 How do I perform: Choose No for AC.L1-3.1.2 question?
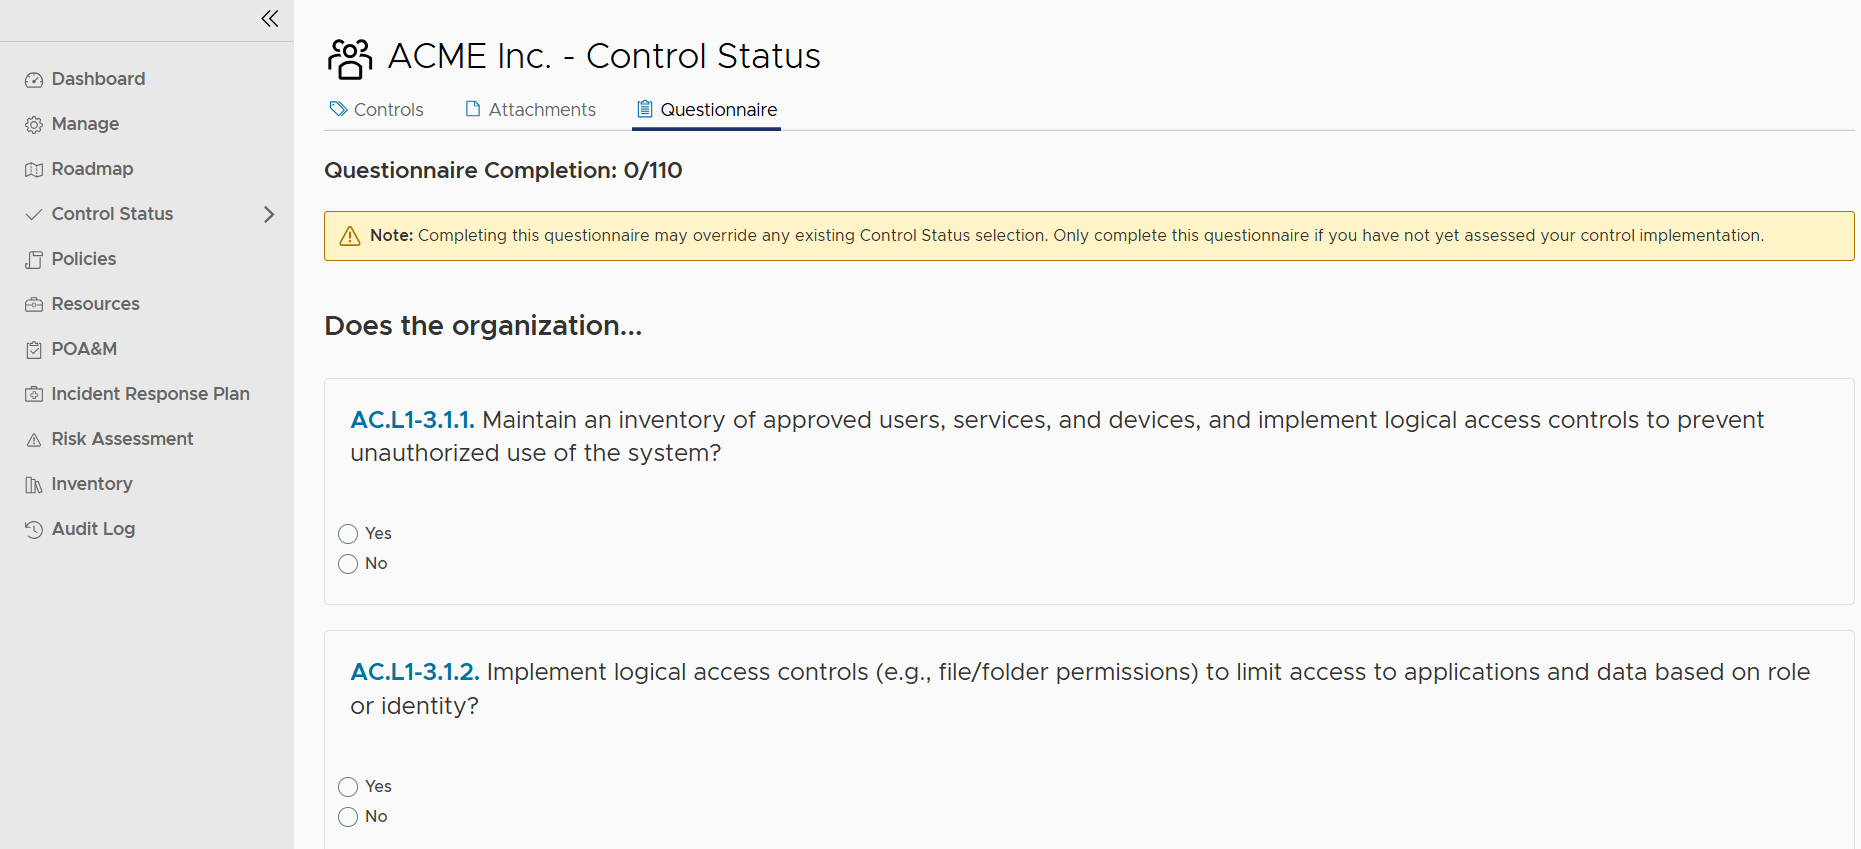tap(348, 817)
